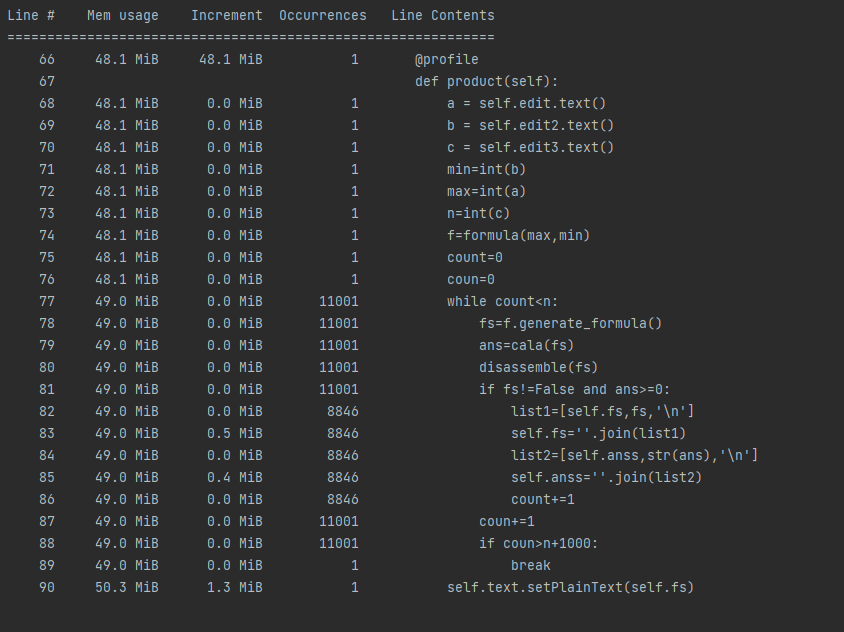Click the "Line #" column header
Image resolution: width=844 pixels, height=632 pixels.
click(x=31, y=16)
